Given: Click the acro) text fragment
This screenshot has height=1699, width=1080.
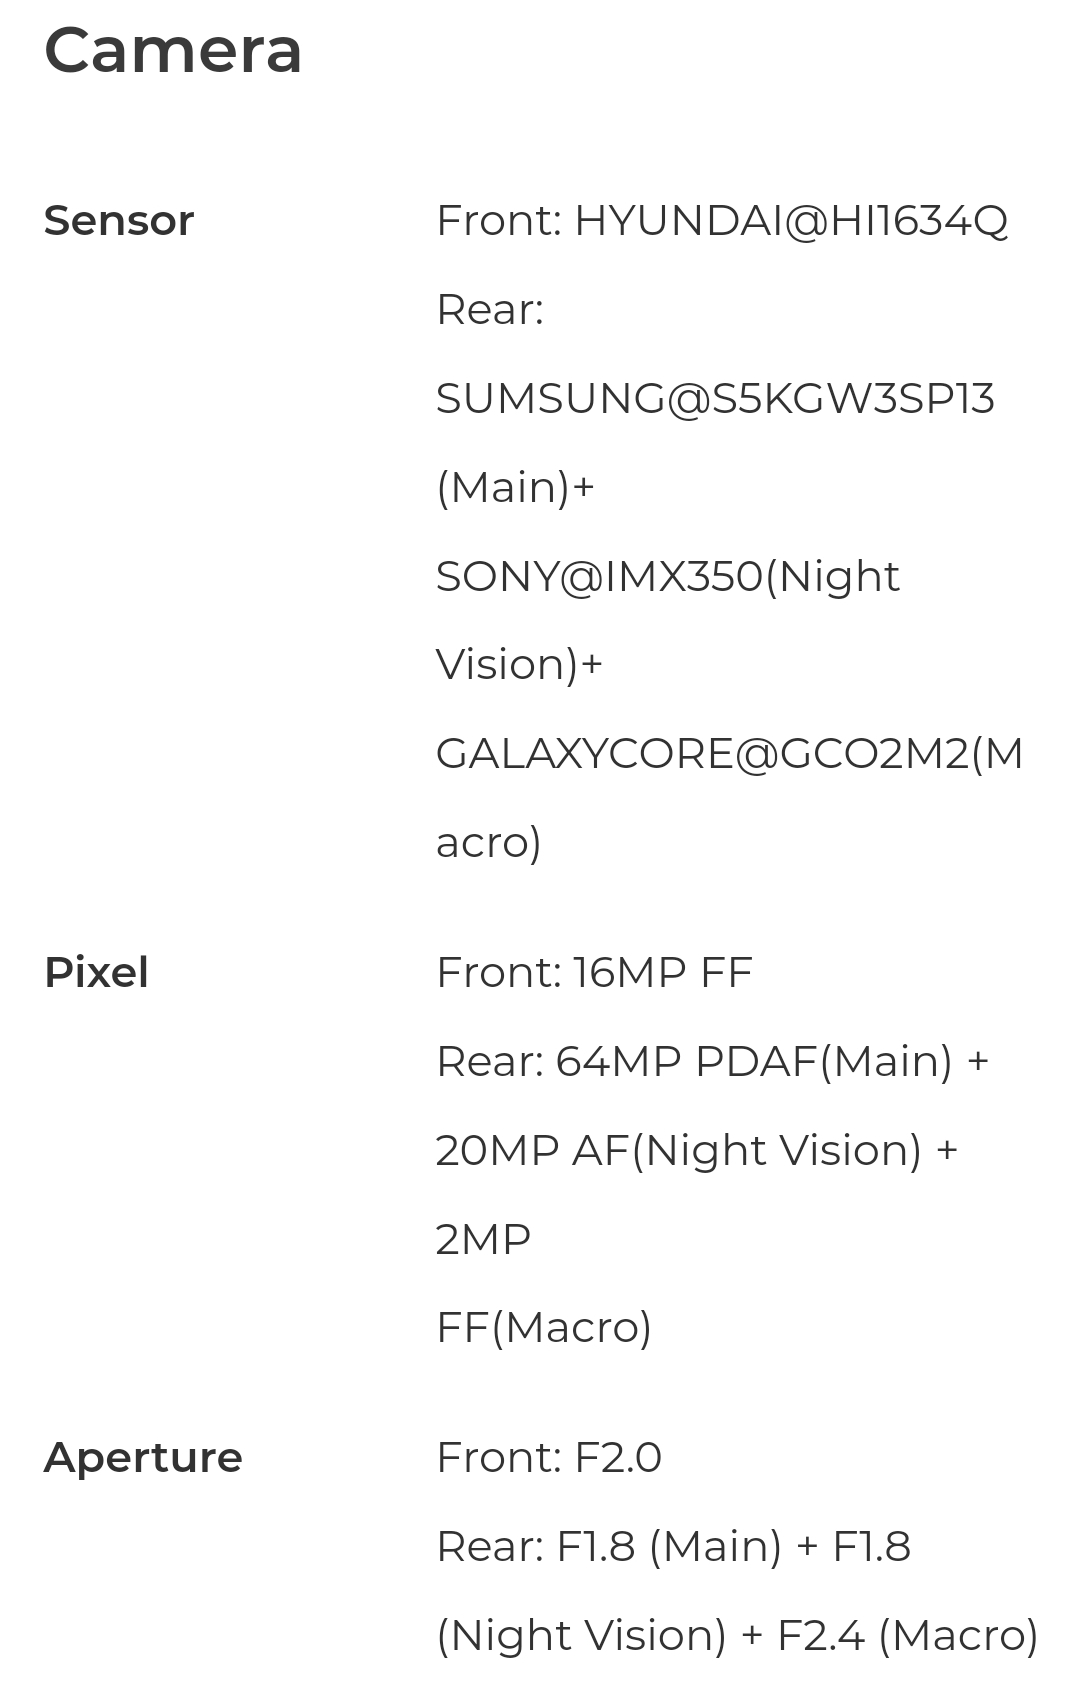Looking at the screenshot, I should pyautogui.click(x=488, y=842).
